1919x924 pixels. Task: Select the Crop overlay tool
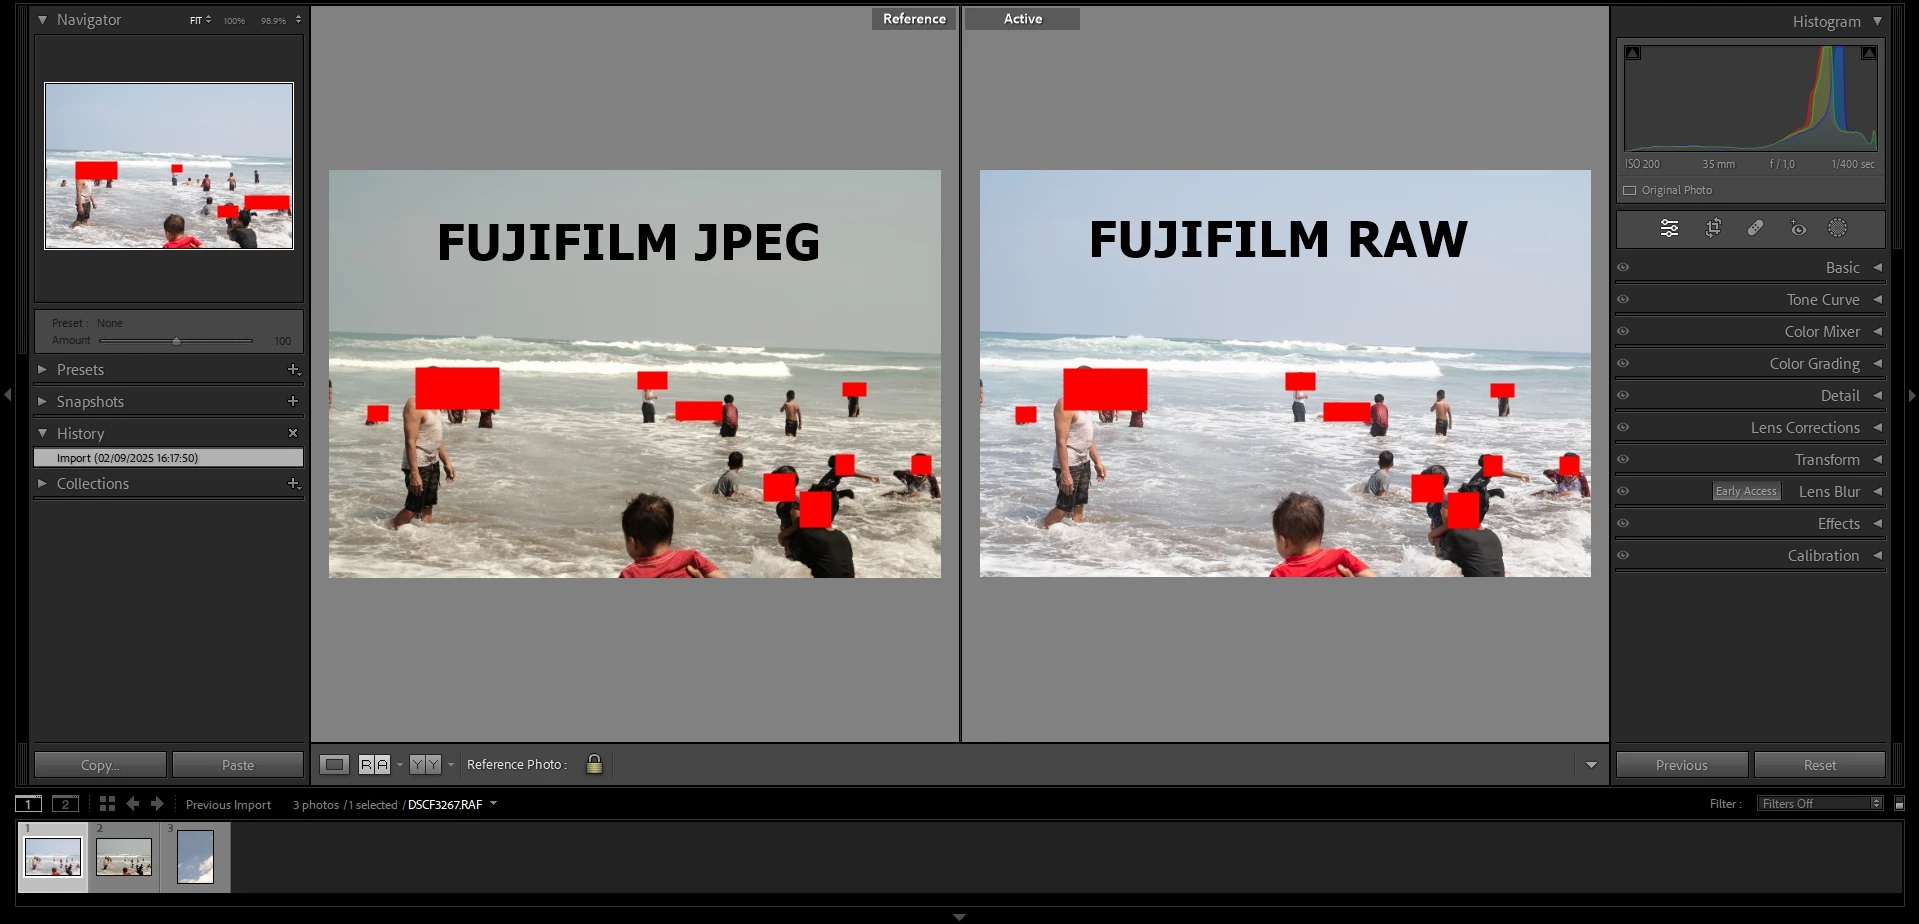pyautogui.click(x=1713, y=228)
